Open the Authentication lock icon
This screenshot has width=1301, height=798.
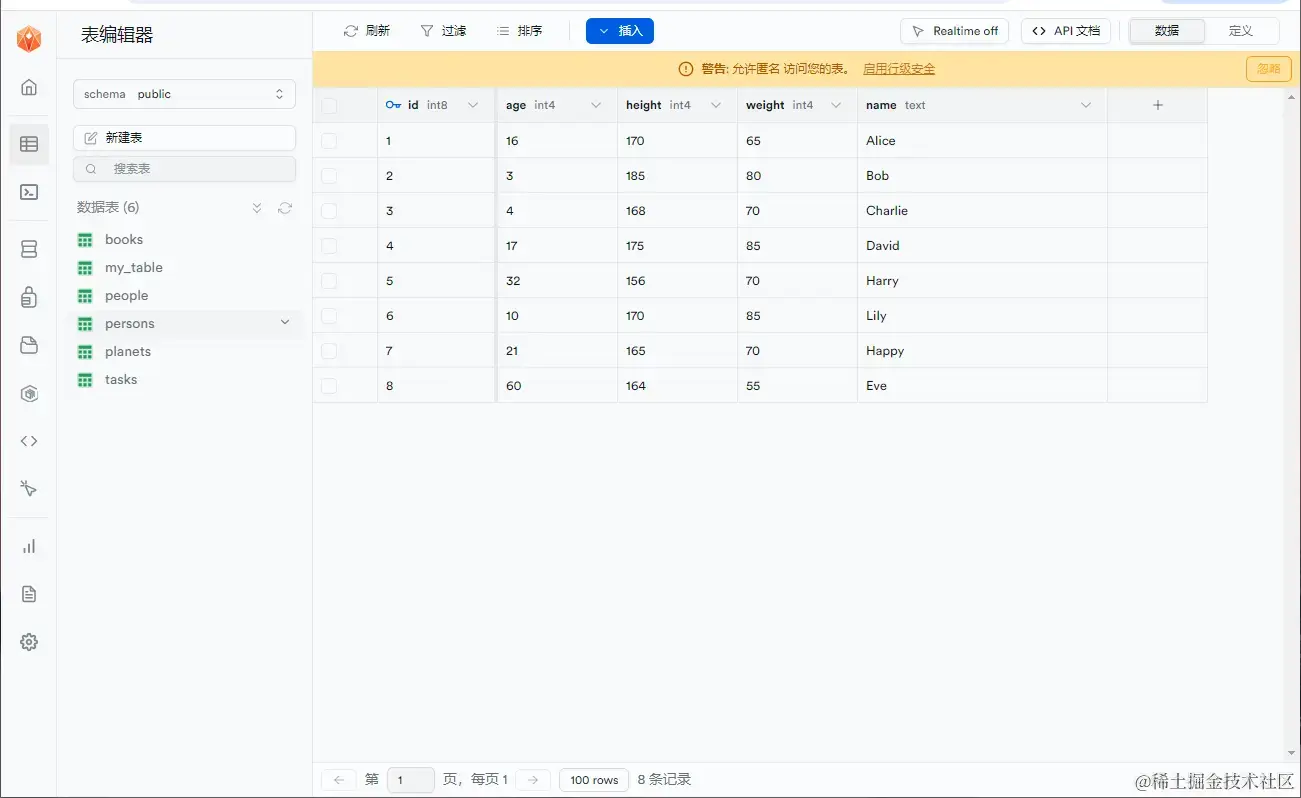point(29,297)
